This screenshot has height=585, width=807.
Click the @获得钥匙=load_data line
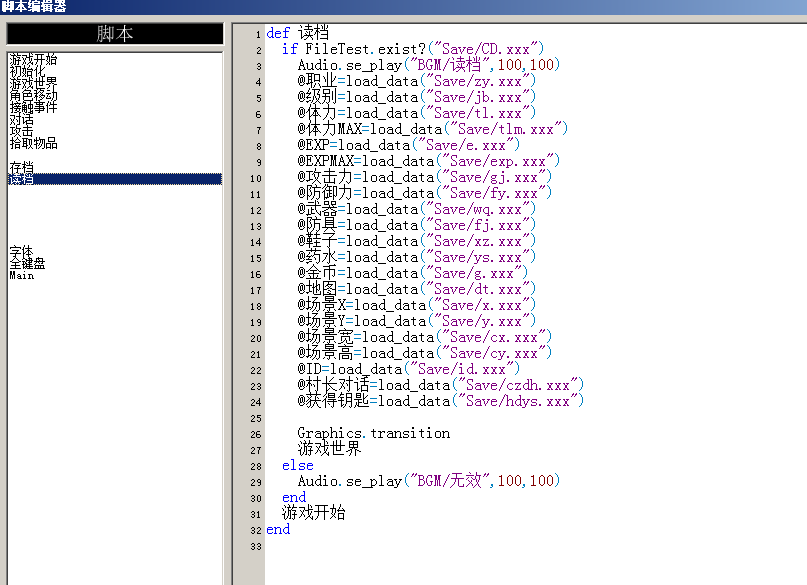tap(441, 401)
